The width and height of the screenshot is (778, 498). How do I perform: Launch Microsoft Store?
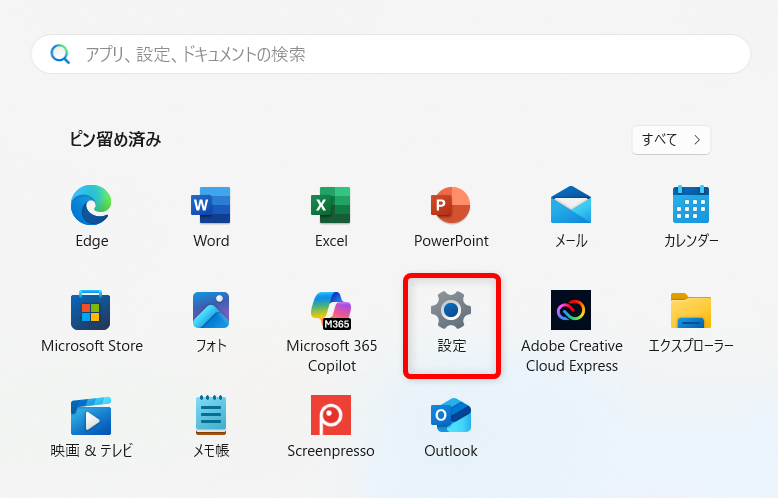point(91,321)
